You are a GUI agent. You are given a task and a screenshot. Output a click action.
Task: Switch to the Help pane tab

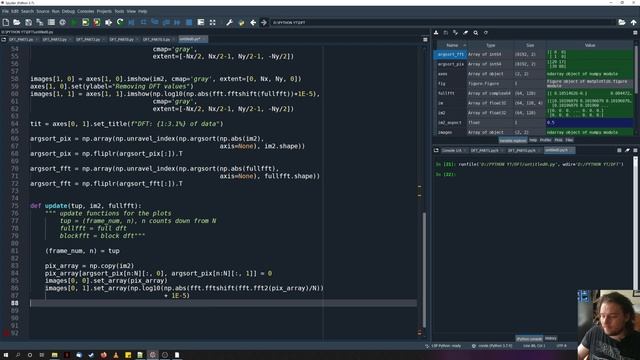(533, 140)
